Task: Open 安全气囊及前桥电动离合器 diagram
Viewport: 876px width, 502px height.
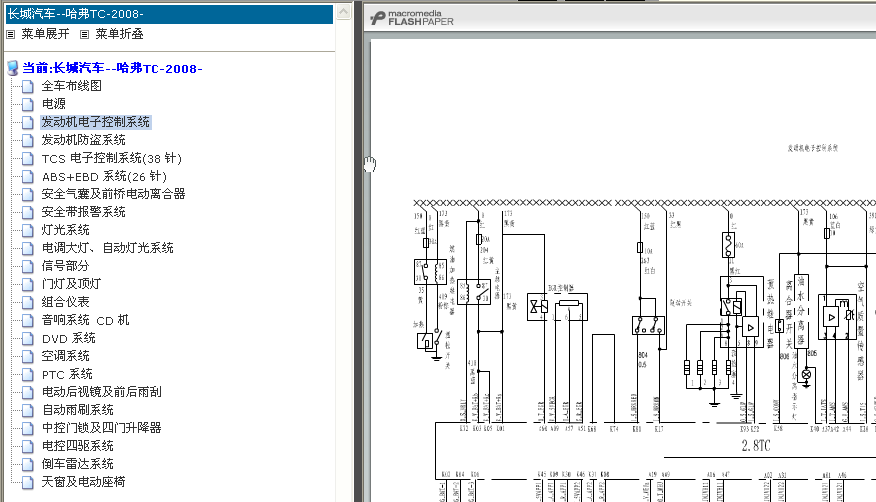Action: (x=113, y=194)
